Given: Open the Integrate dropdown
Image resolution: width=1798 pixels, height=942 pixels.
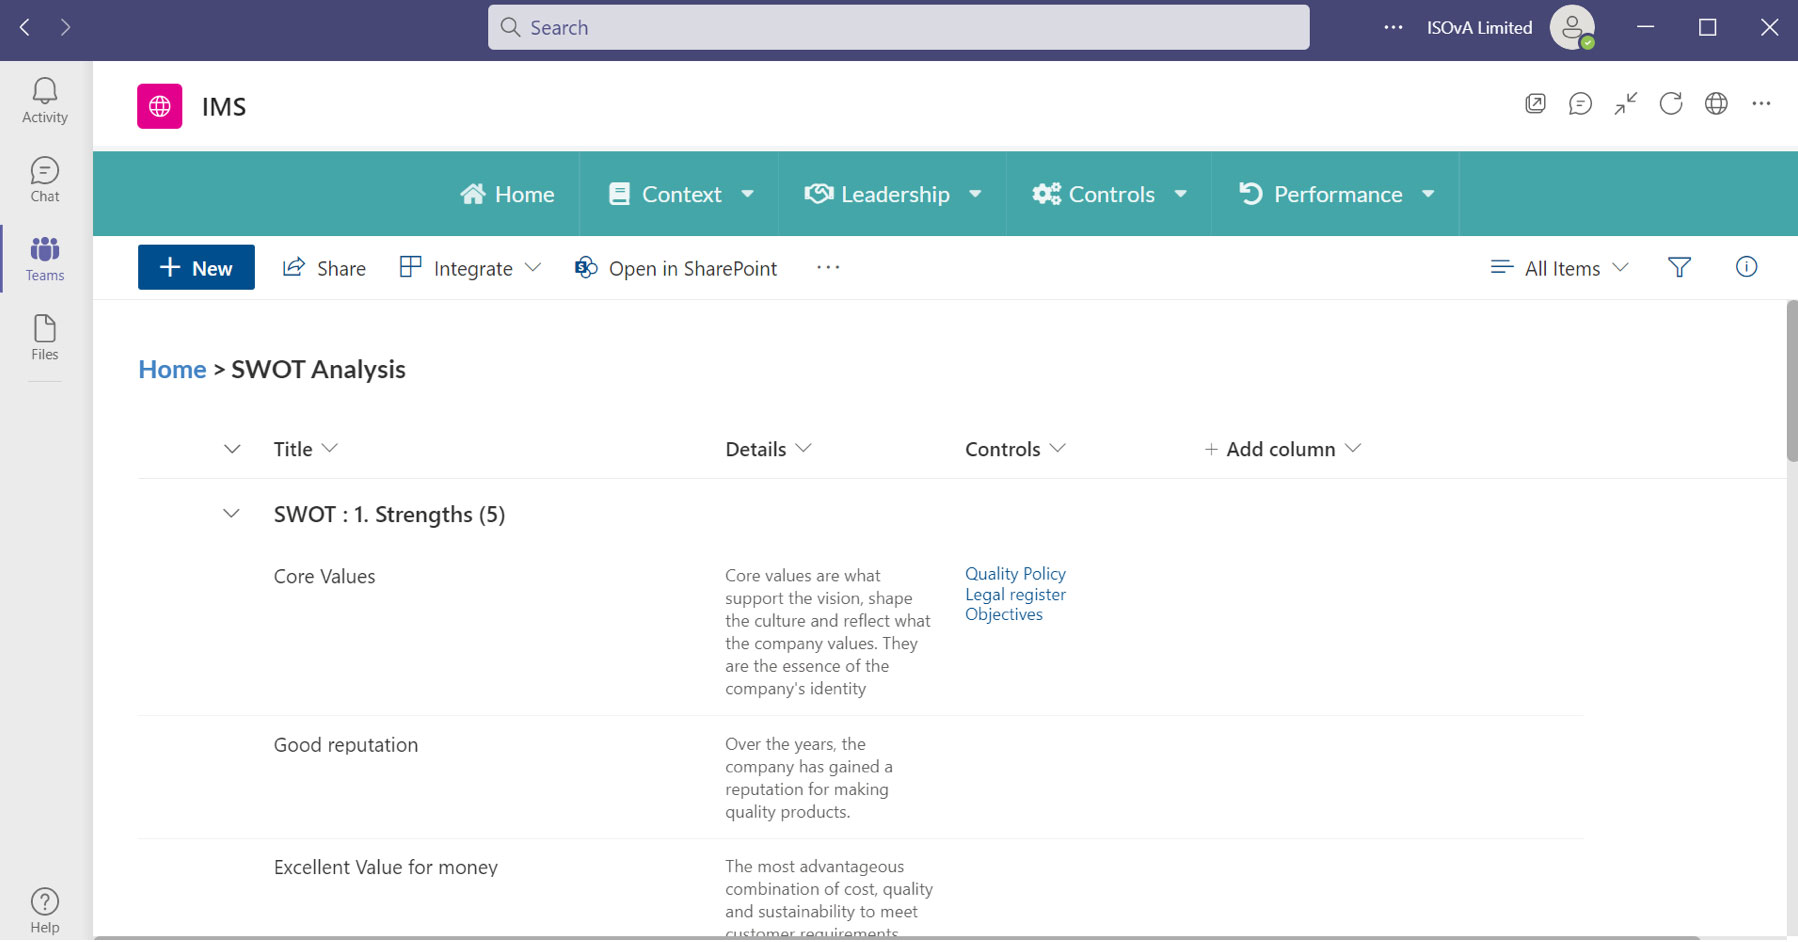Looking at the screenshot, I should point(469,267).
